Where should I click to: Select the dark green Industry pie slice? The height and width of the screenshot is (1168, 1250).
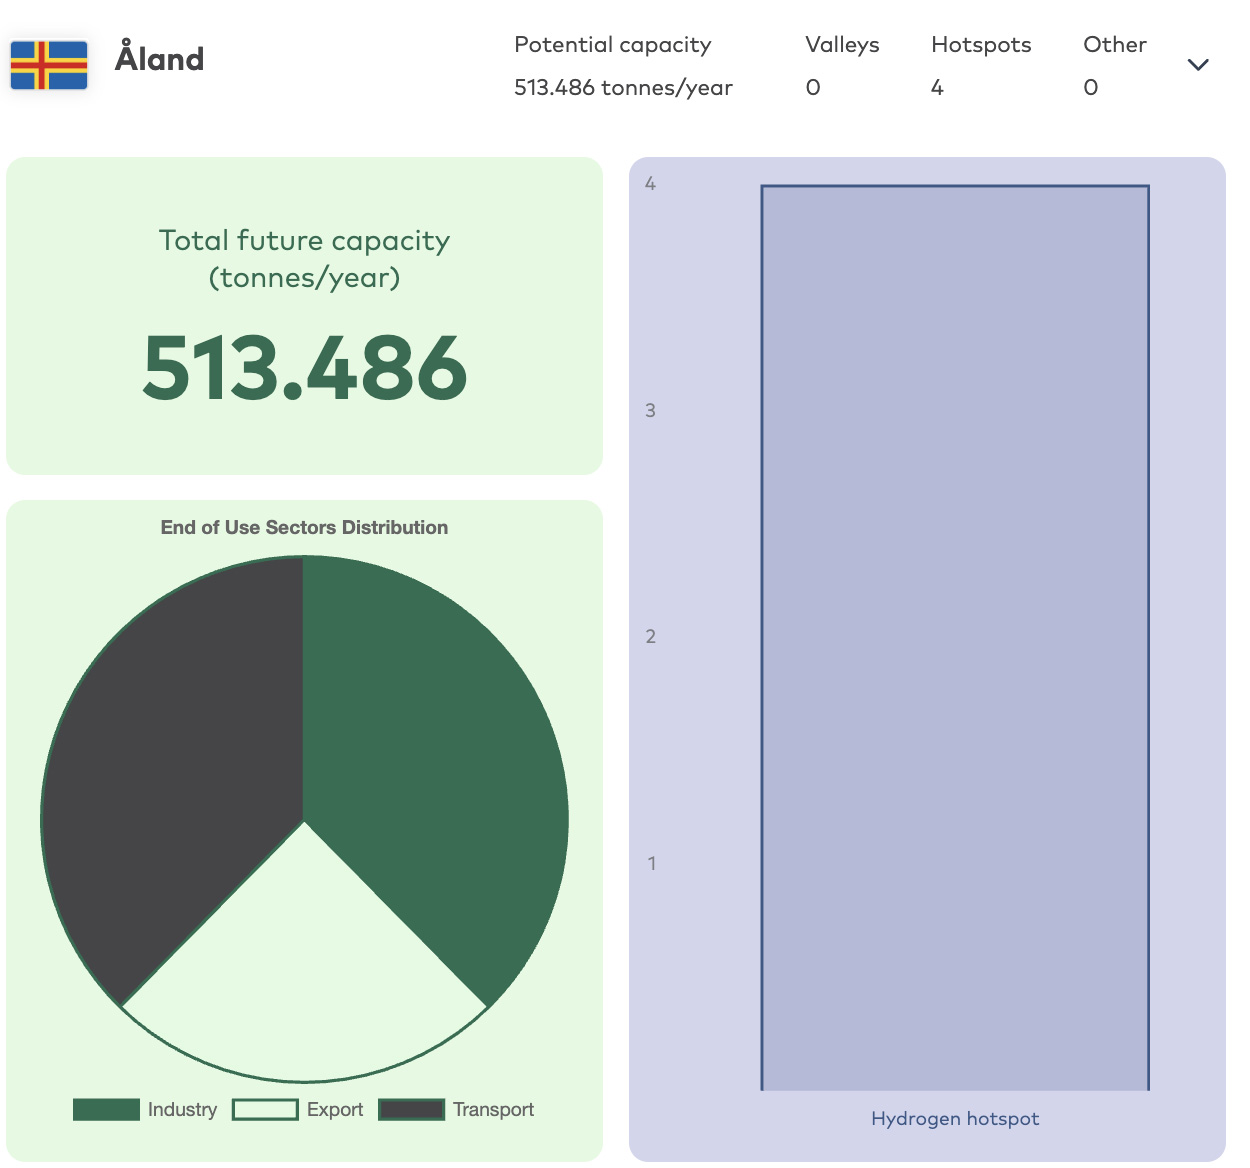click(x=430, y=760)
